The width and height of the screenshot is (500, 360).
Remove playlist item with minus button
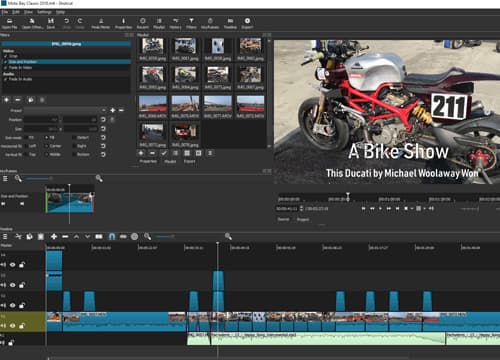[x=152, y=153]
